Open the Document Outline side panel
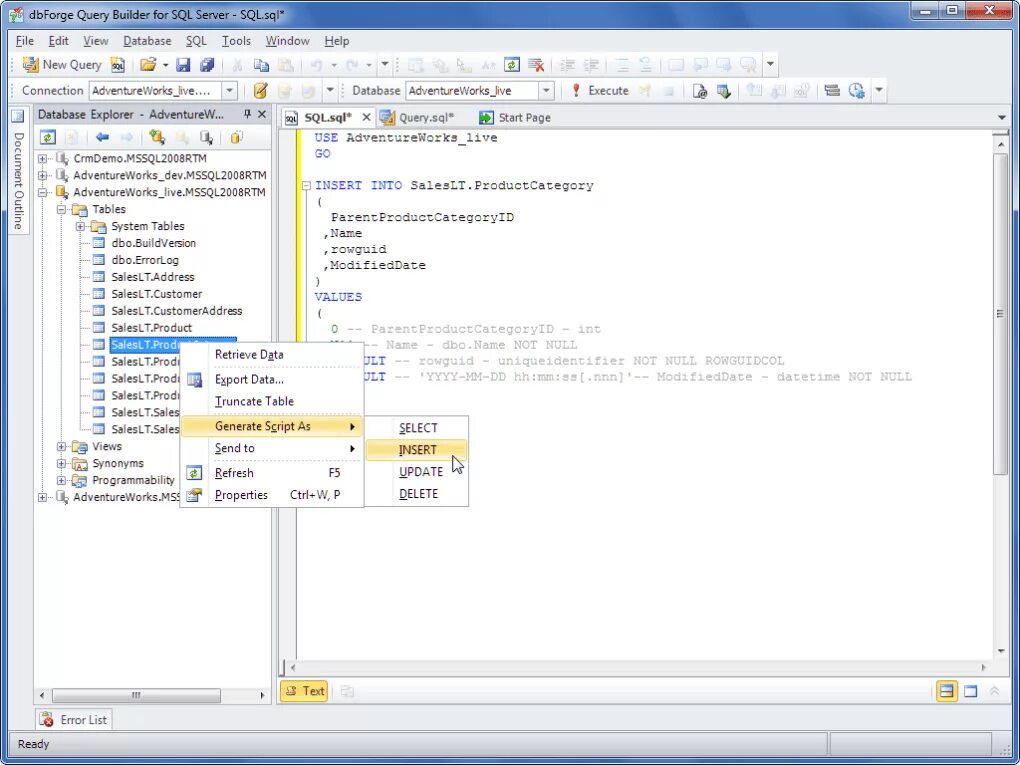This screenshot has height=765, width=1020. (18, 170)
